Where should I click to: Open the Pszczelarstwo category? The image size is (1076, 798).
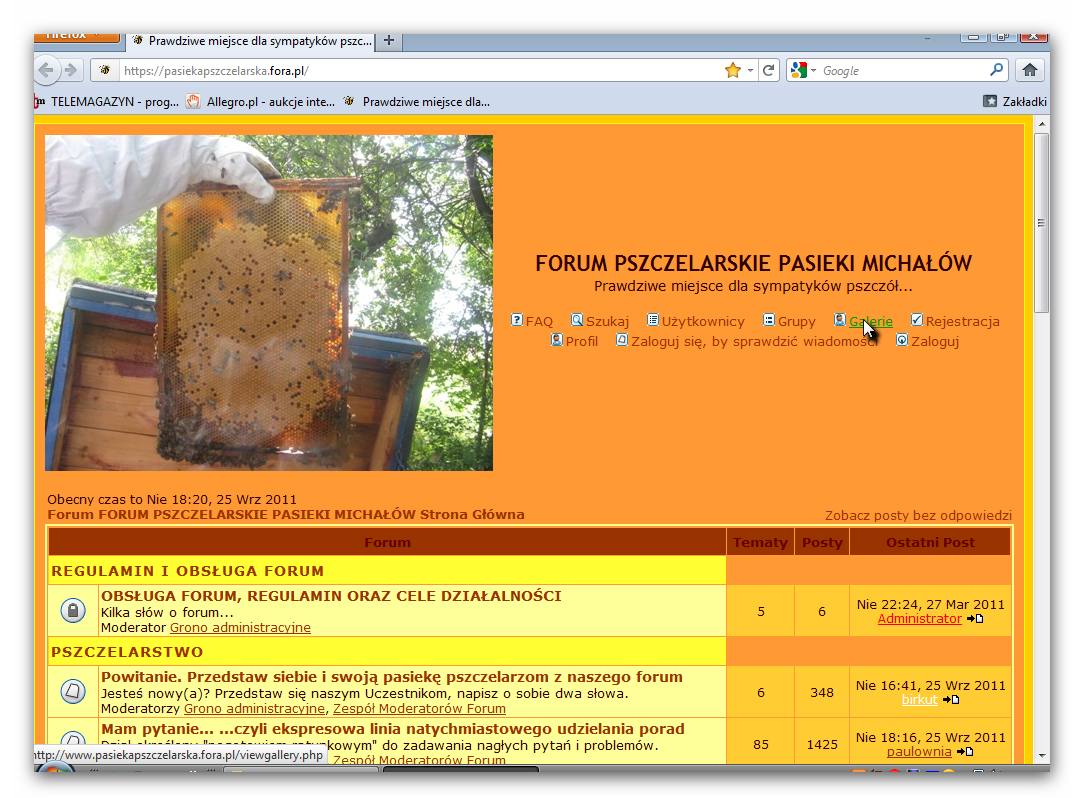click(127, 652)
